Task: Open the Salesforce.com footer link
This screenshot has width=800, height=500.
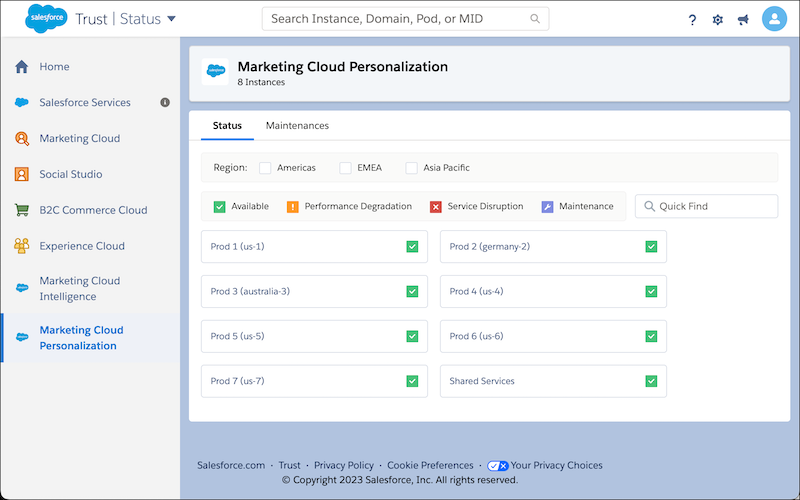Action: 231,465
